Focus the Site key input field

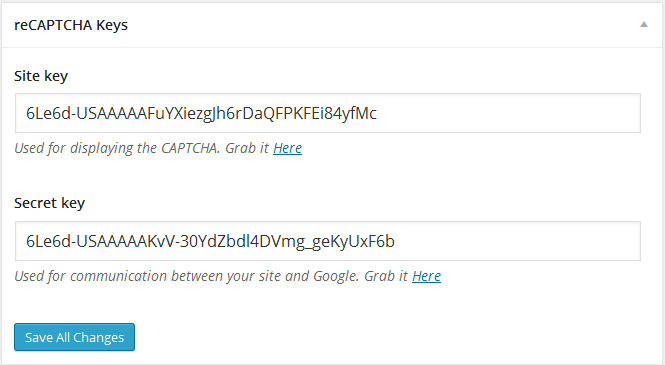click(328, 113)
